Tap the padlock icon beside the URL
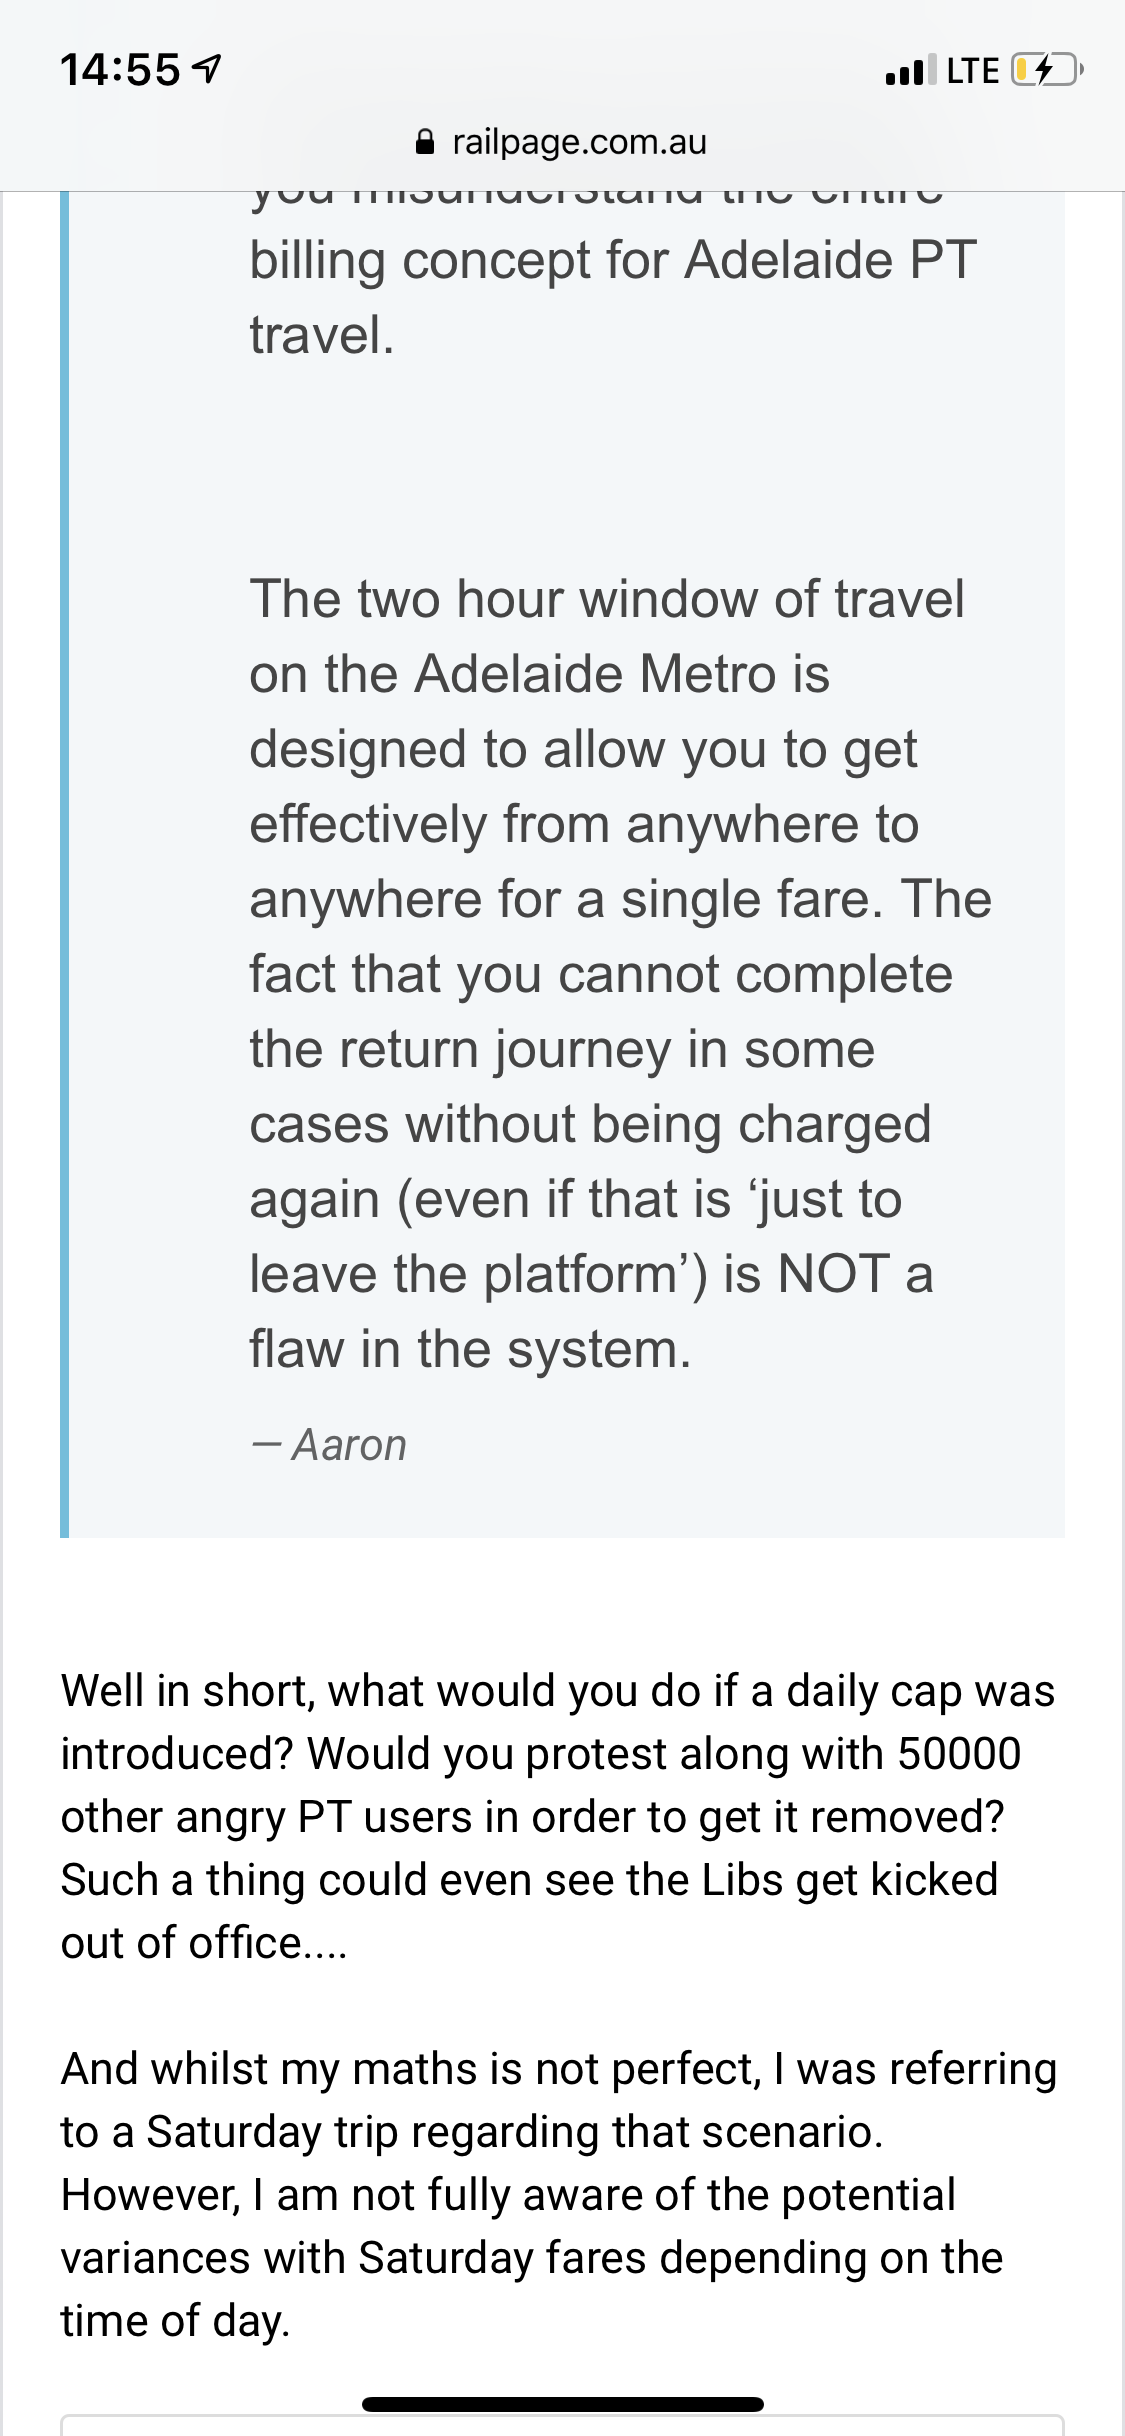This screenshot has height=2436, width=1125. 425,143
